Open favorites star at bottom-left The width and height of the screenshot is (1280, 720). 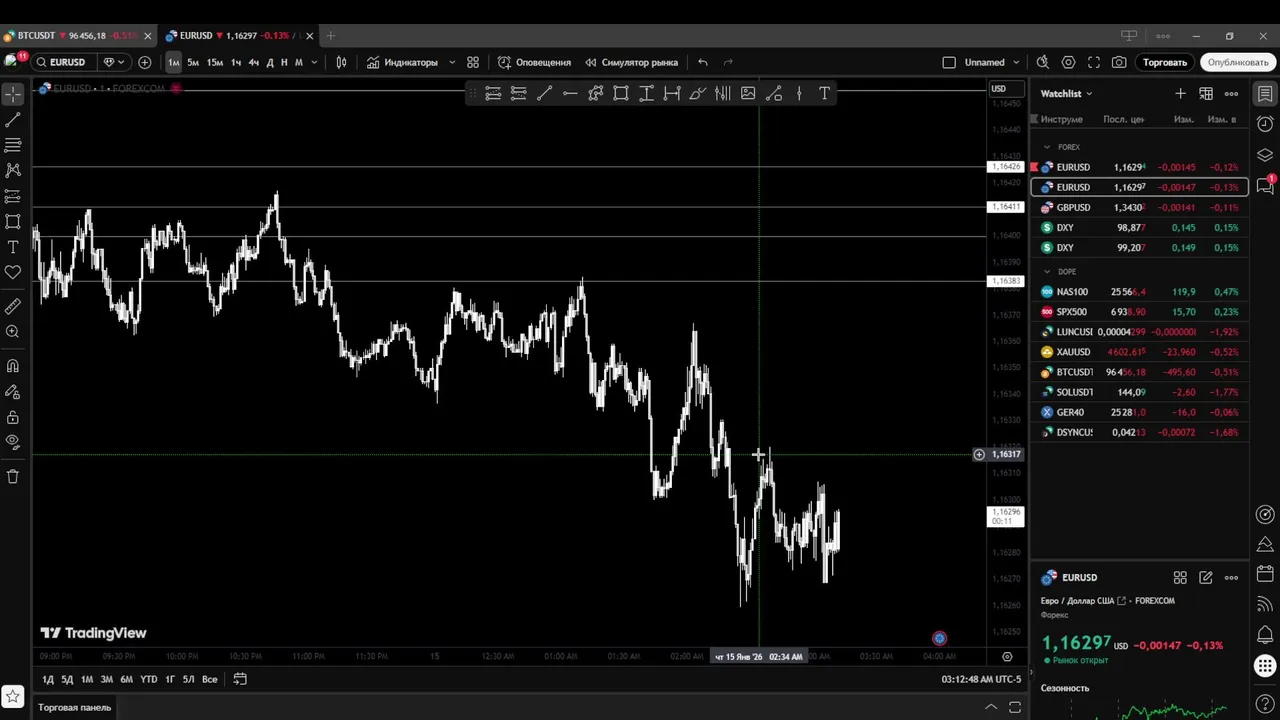(x=13, y=696)
